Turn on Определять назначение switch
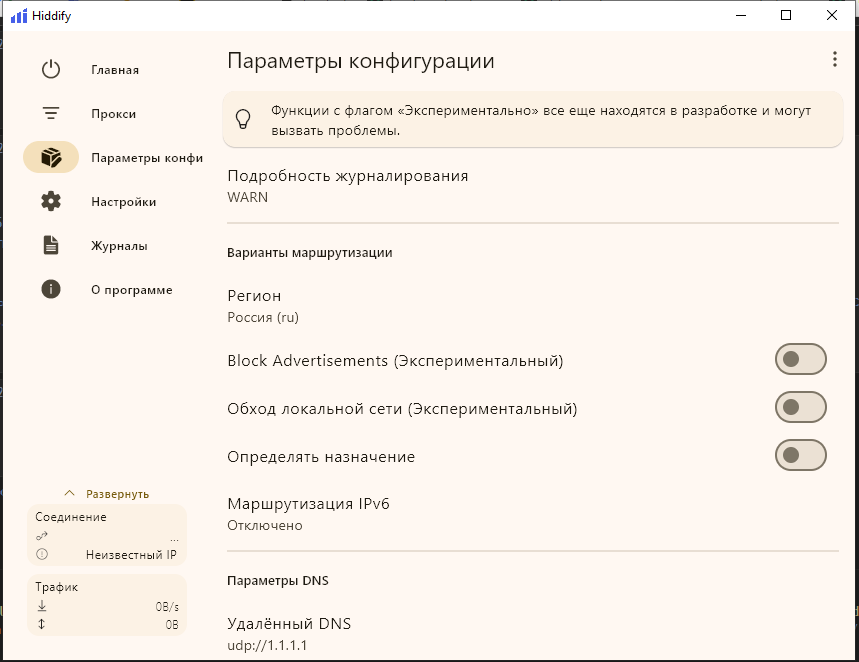 tap(800, 455)
